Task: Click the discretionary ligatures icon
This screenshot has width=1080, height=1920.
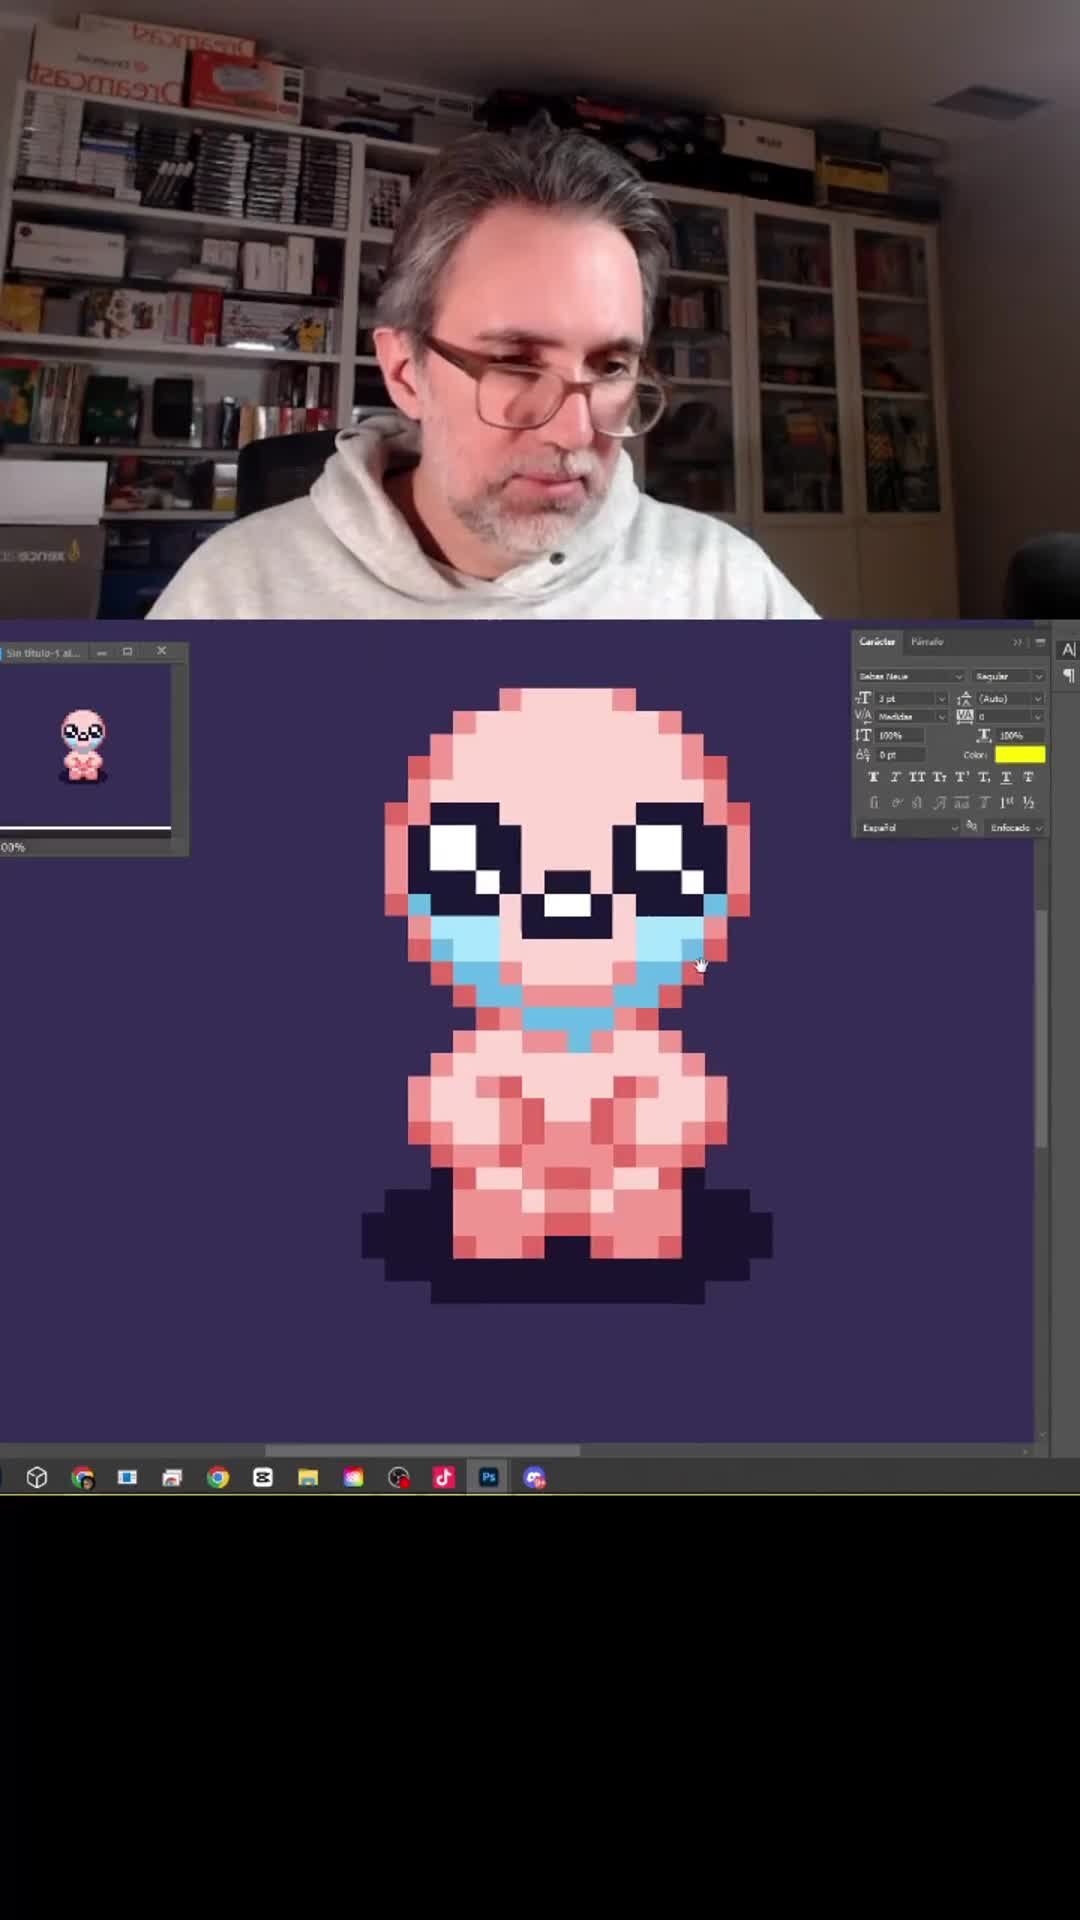Action: tap(916, 802)
